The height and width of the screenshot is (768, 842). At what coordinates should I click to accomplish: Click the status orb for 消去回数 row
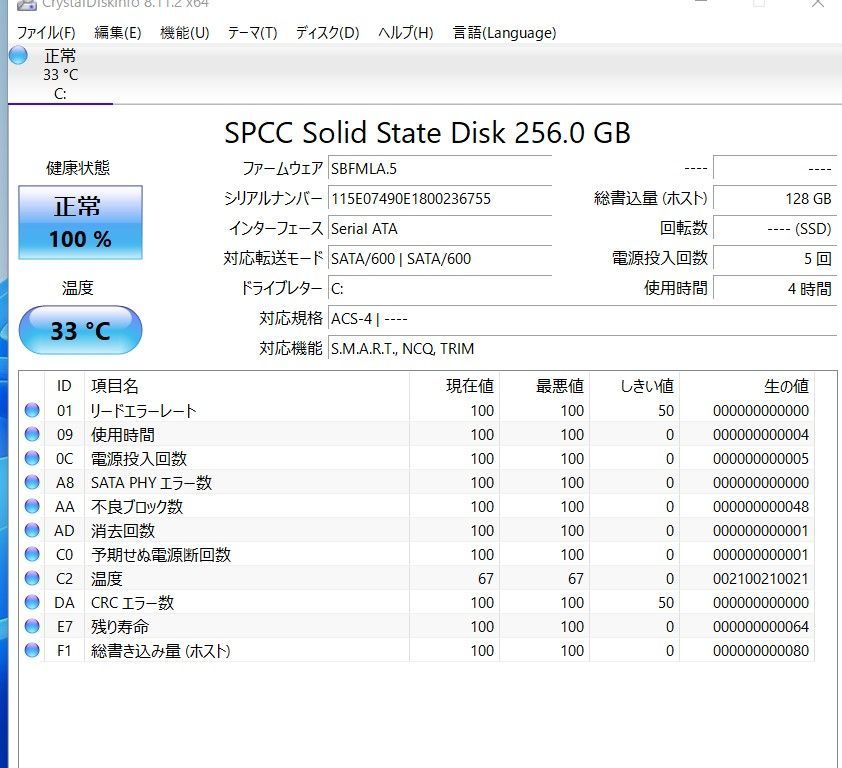click(x=32, y=531)
